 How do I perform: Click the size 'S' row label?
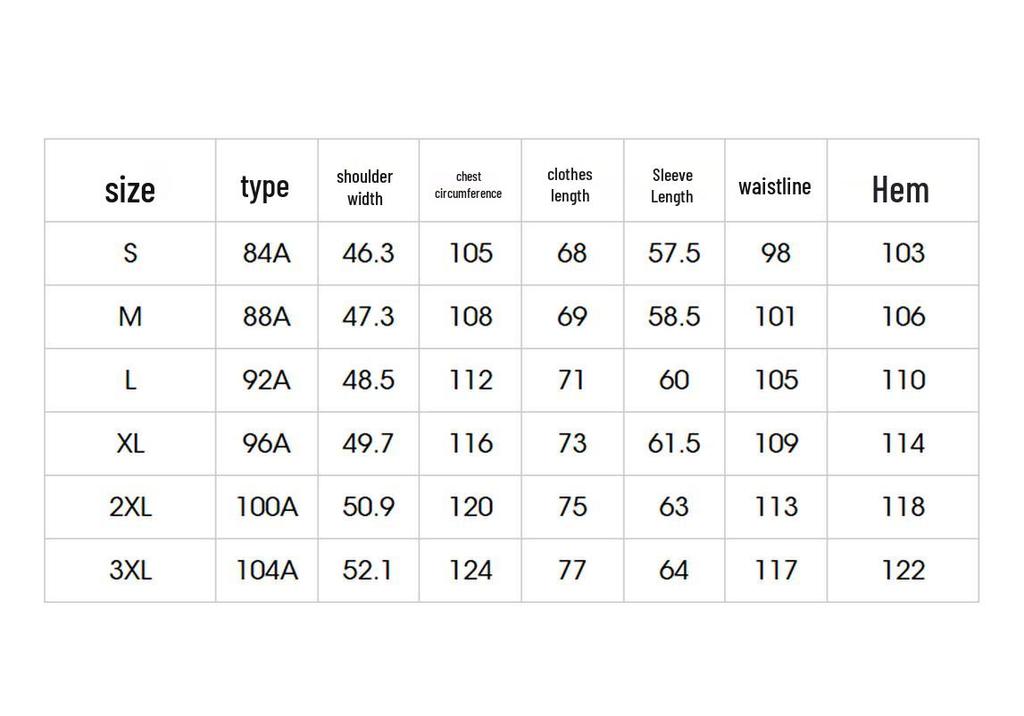(131, 253)
